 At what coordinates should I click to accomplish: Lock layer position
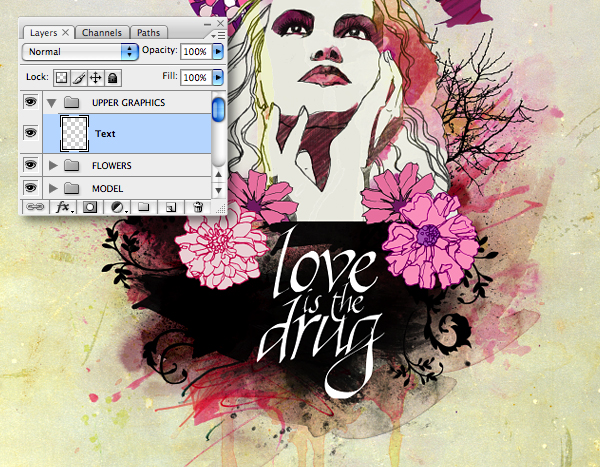95,78
